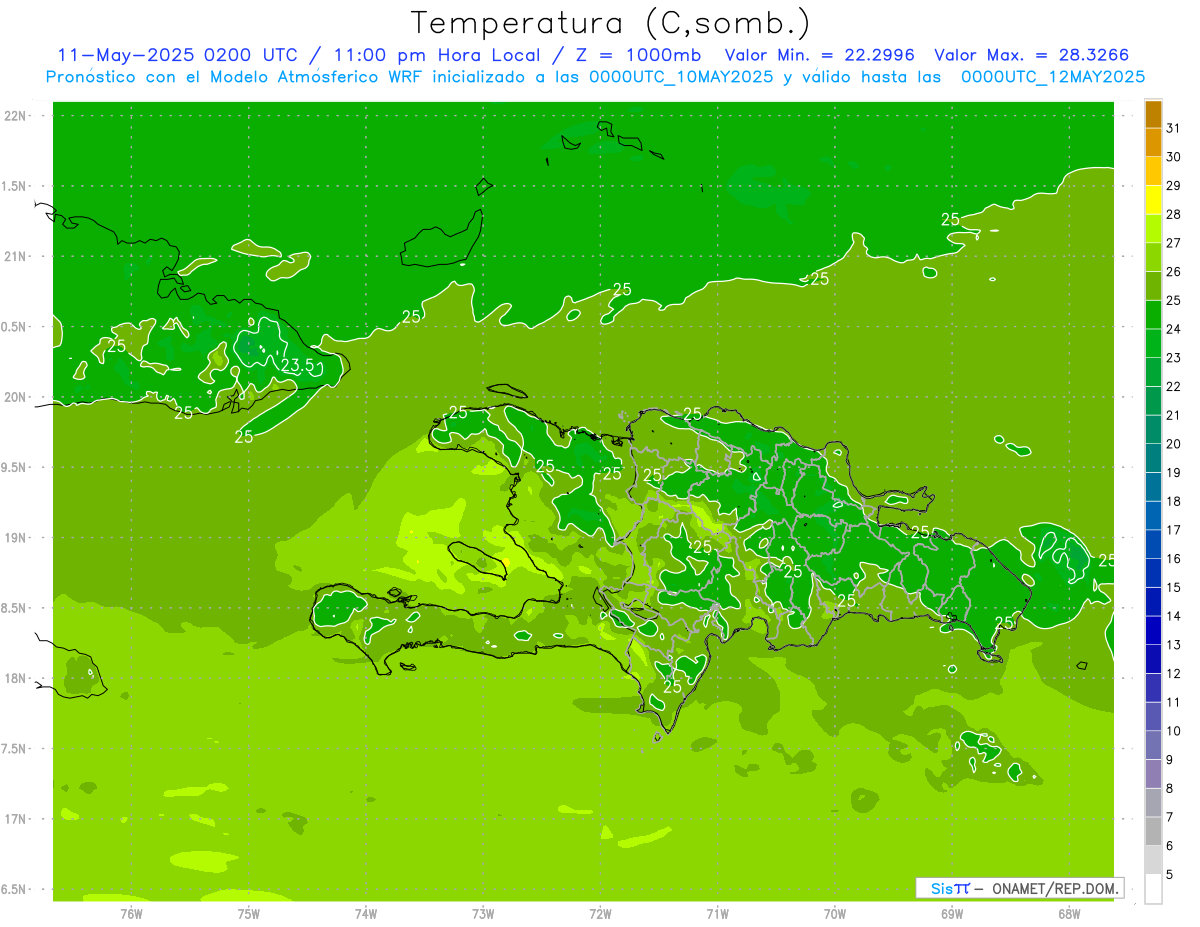
Task: Select the "11-May-2025 0200 UTC" date text
Action: pyautogui.click(x=176, y=55)
